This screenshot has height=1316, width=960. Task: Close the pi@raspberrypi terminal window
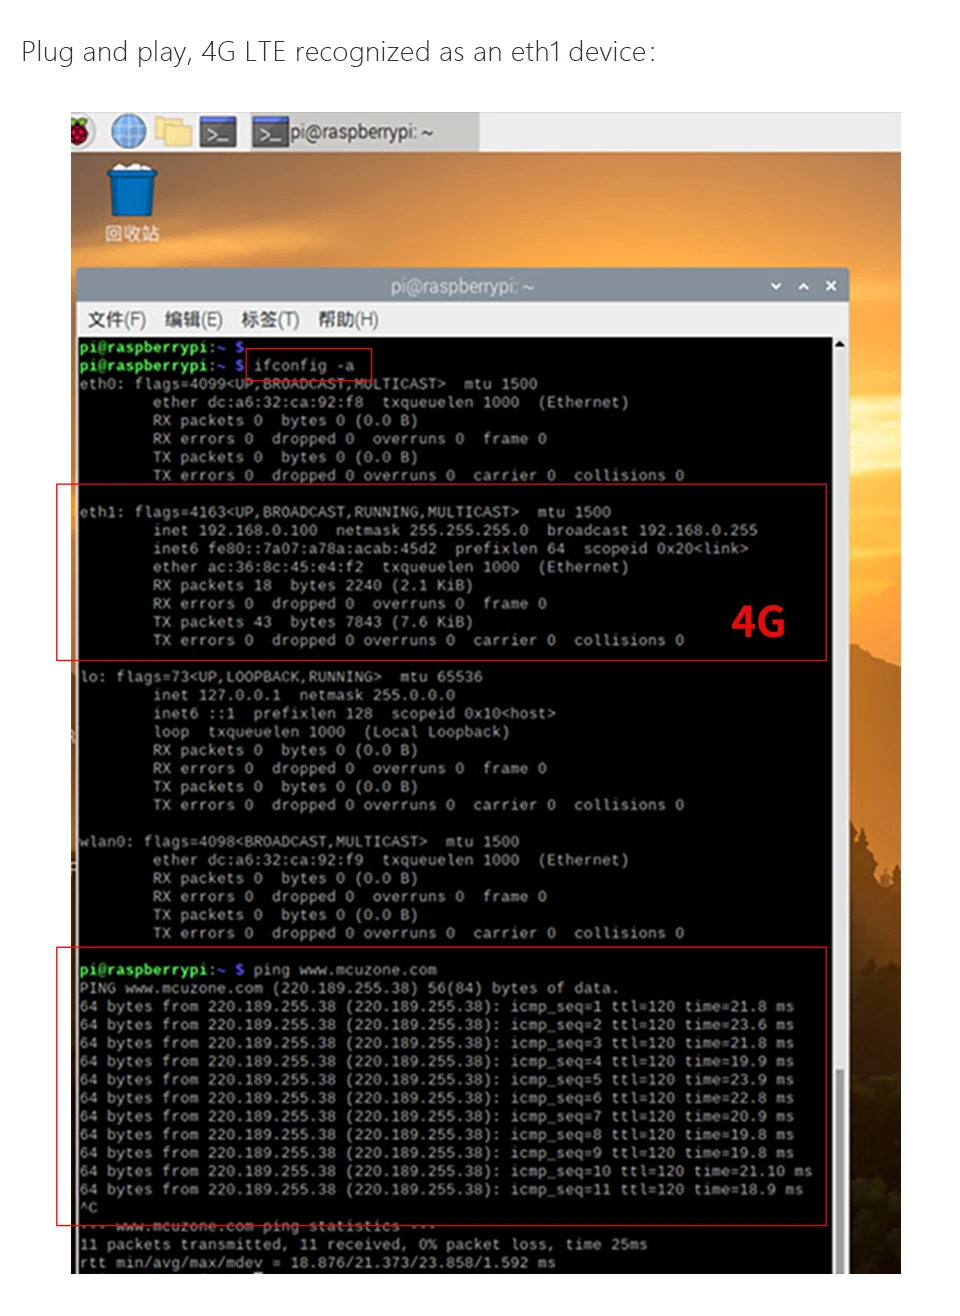[x=830, y=287]
